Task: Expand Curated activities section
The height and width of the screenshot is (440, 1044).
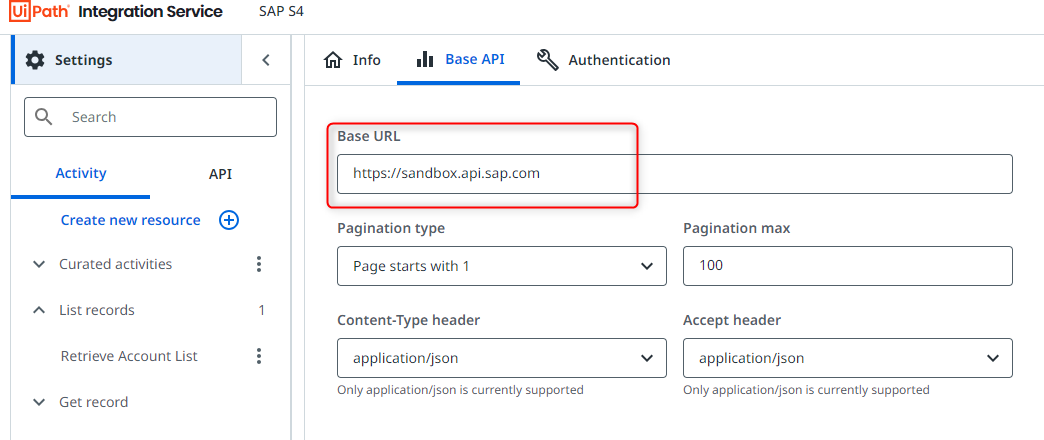Action: 39,264
